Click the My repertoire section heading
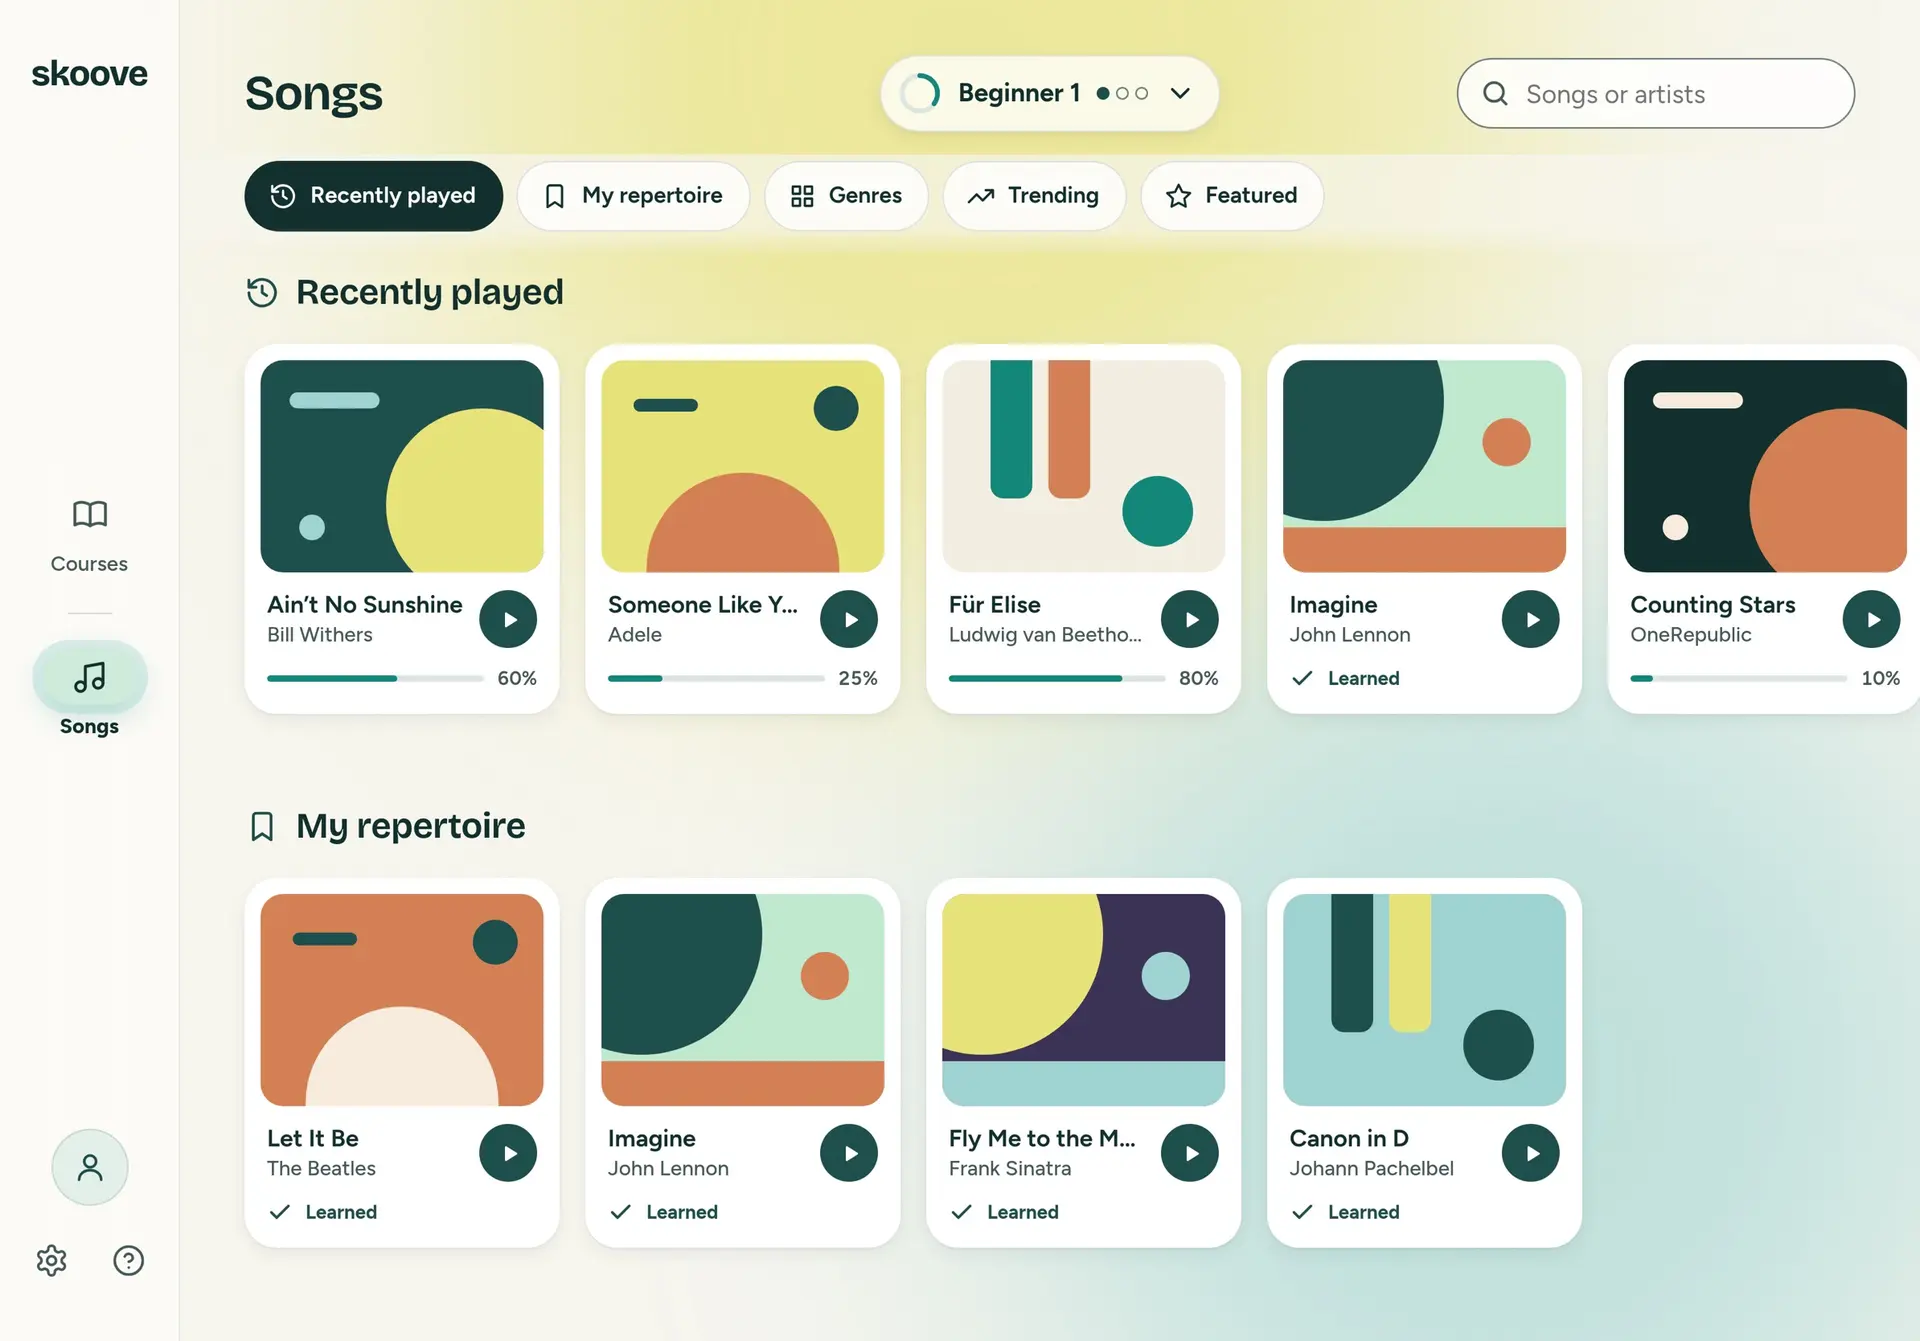 pos(410,826)
